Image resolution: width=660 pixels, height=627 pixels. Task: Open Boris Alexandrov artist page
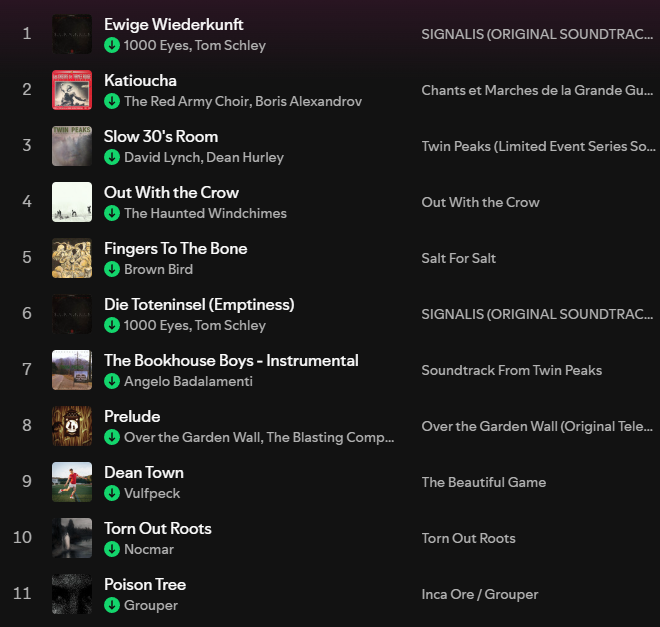point(308,101)
